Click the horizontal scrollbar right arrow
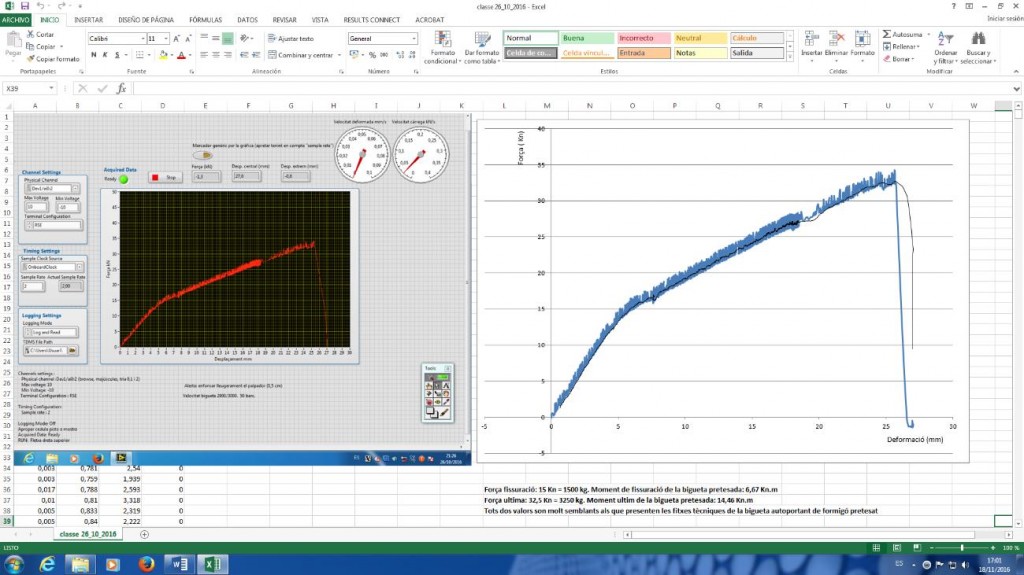The height and width of the screenshot is (575, 1024). click(1009, 534)
